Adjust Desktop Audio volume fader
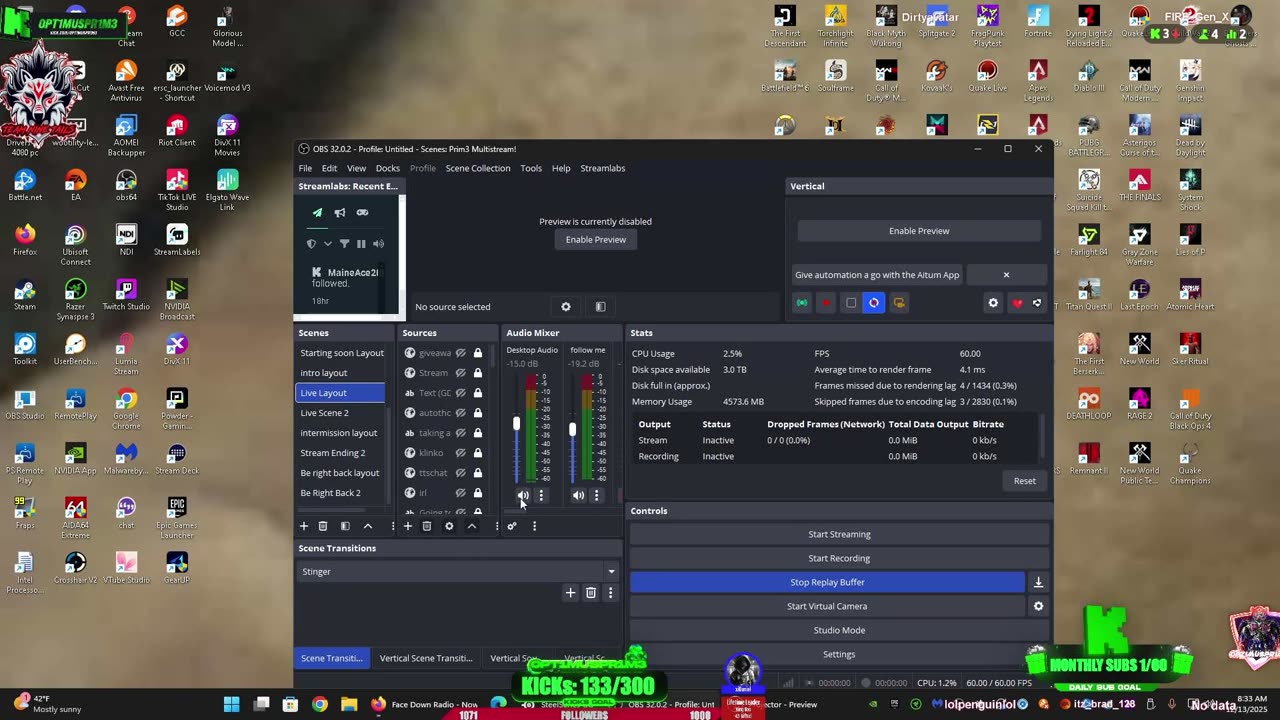This screenshot has width=1280, height=720. (517, 425)
